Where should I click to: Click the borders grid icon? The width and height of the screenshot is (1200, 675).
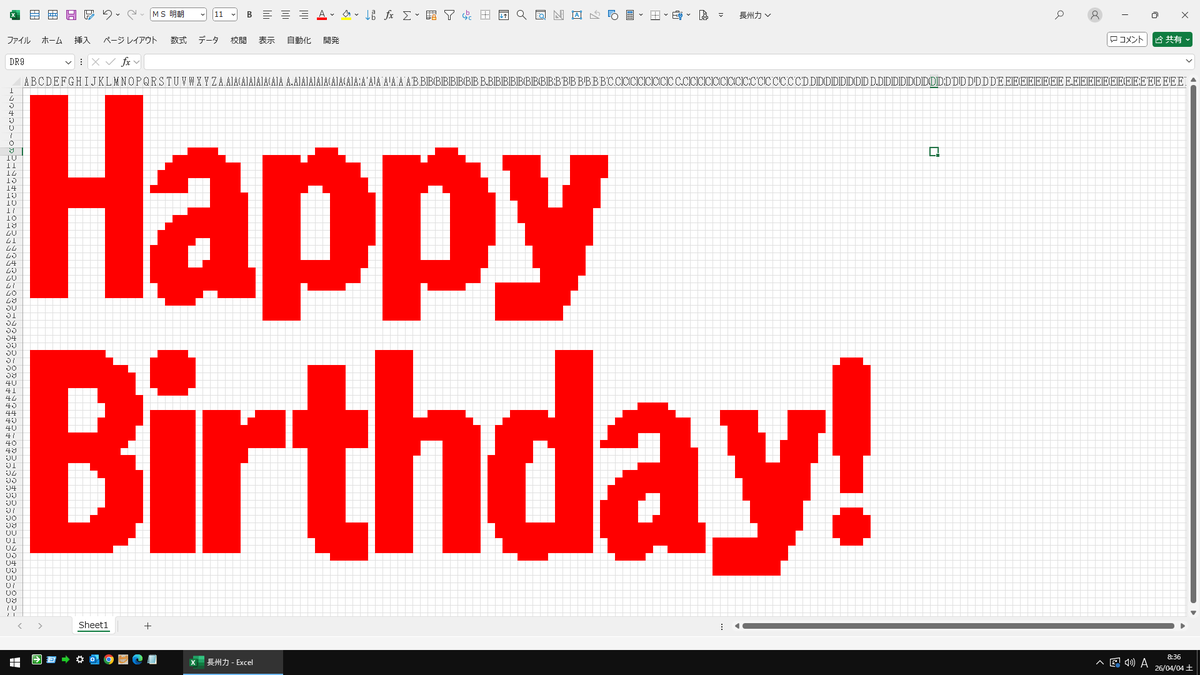tap(655, 15)
